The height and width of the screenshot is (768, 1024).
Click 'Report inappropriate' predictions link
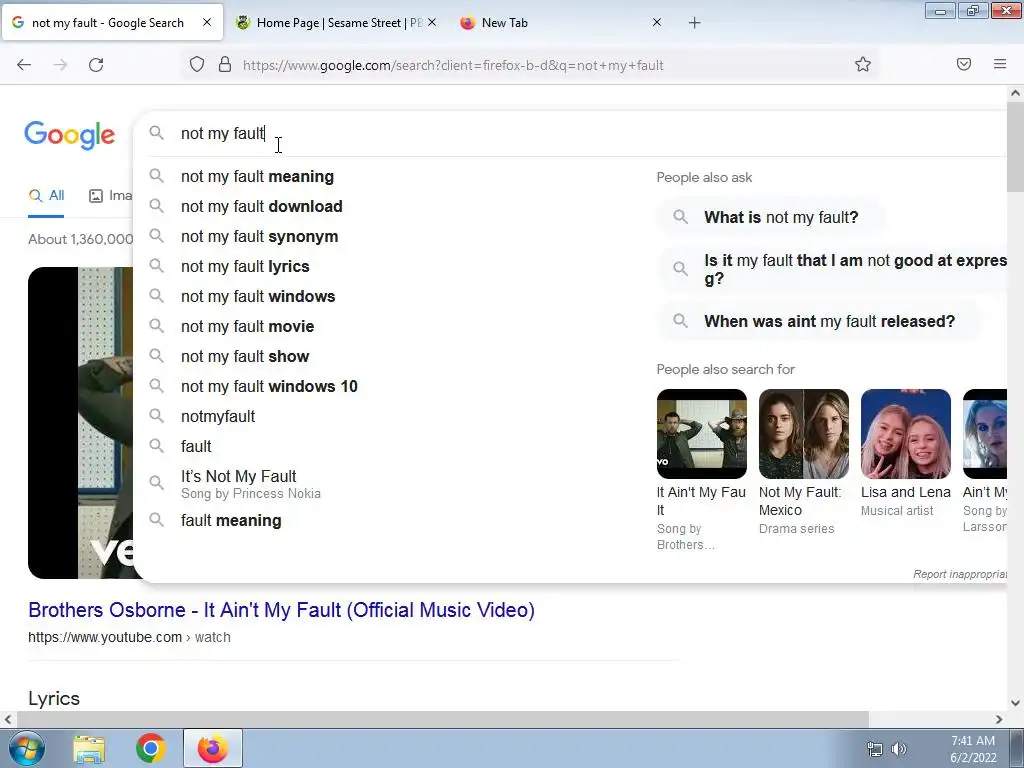click(x=960, y=574)
